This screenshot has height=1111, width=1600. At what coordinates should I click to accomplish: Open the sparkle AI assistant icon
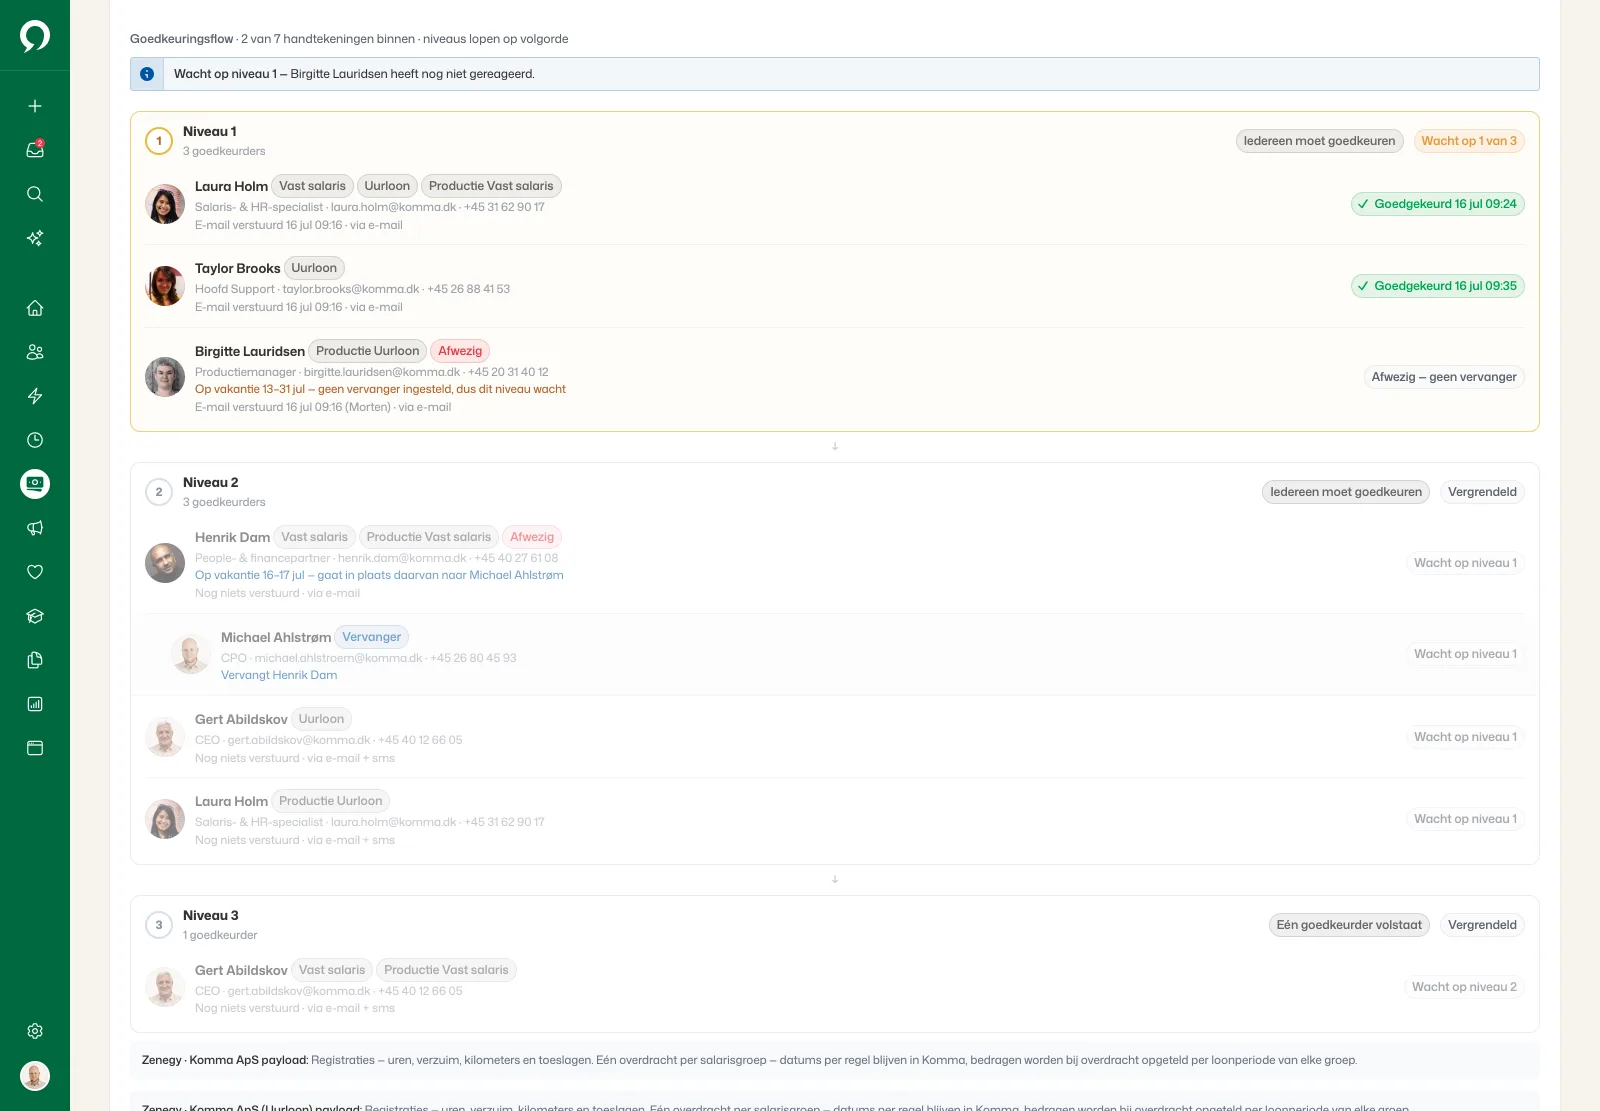click(x=35, y=238)
